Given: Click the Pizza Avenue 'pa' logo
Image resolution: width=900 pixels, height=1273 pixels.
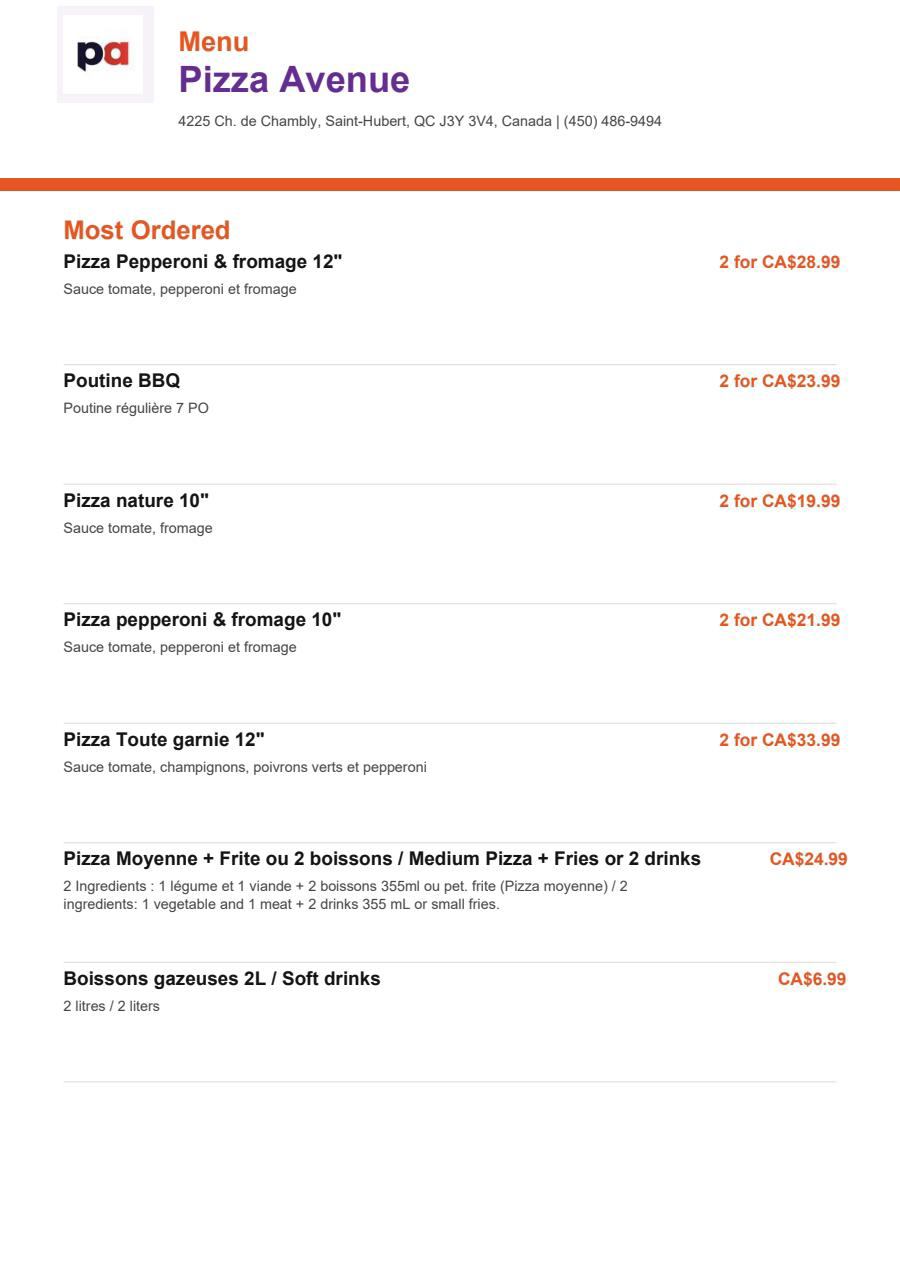Looking at the screenshot, I should pos(105,54).
